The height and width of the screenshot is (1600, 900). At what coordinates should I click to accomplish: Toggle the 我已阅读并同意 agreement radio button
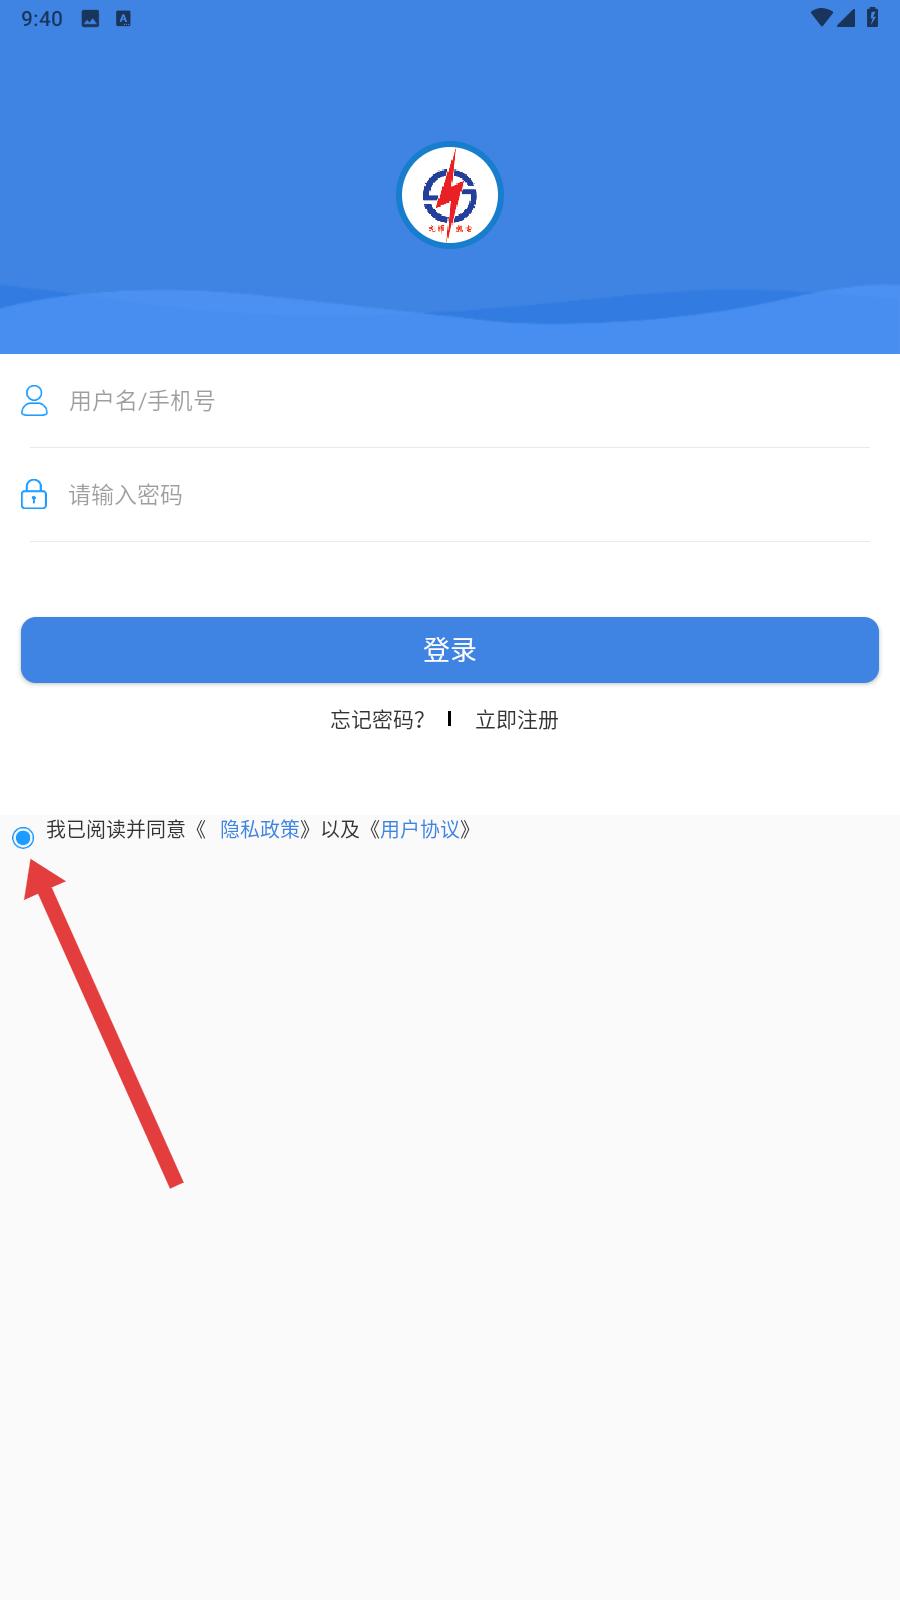tap(23, 837)
